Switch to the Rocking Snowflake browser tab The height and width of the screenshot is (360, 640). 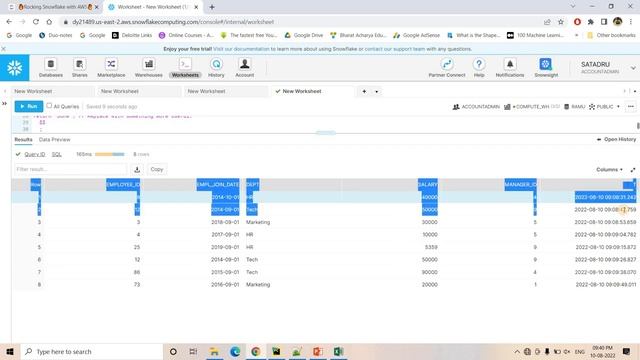[54, 7]
